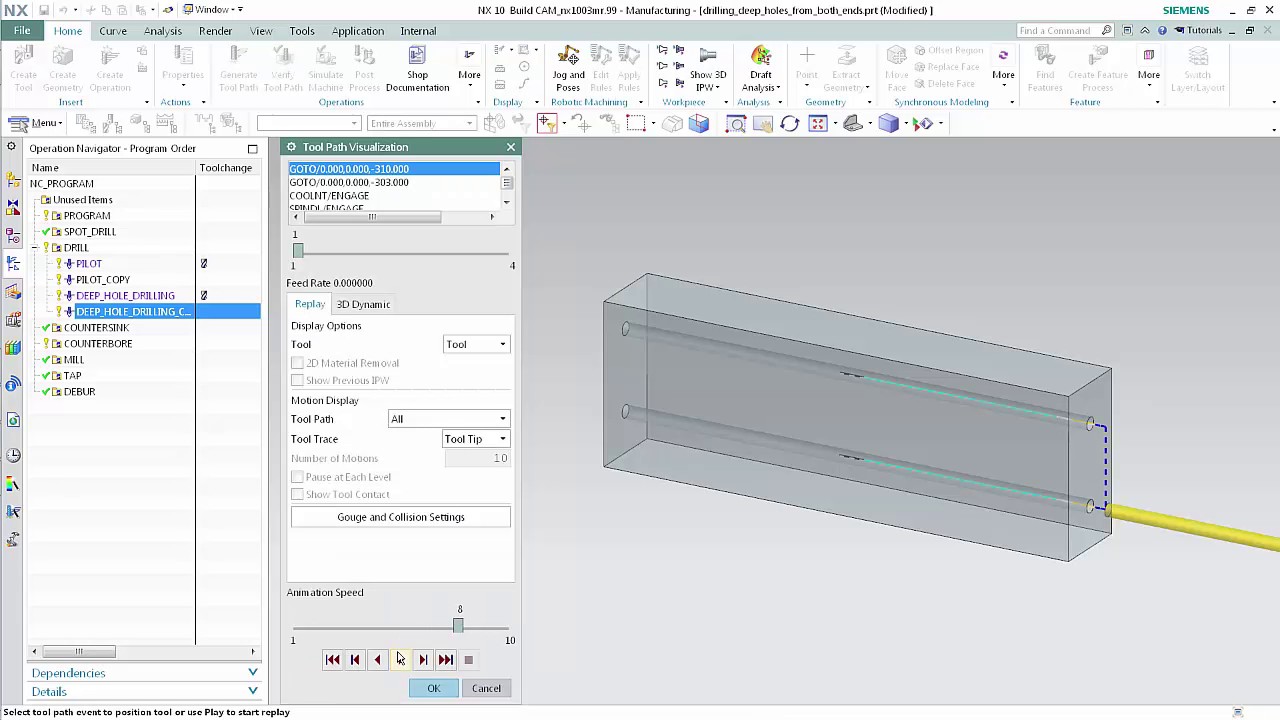Image resolution: width=1280 pixels, height=720 pixels.
Task: Select GOTO/0.000,0.000,-303.000 line
Action: click(349, 182)
